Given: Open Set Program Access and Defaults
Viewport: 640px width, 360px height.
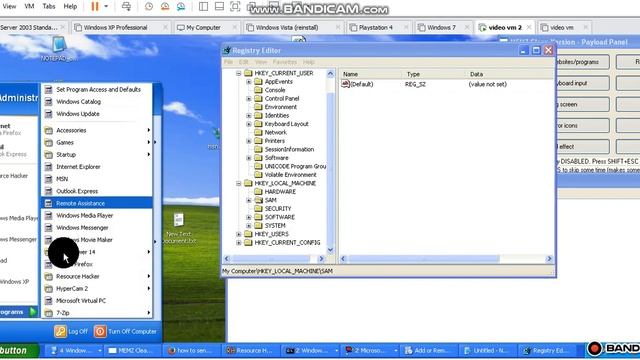Looking at the screenshot, I should coord(97,89).
